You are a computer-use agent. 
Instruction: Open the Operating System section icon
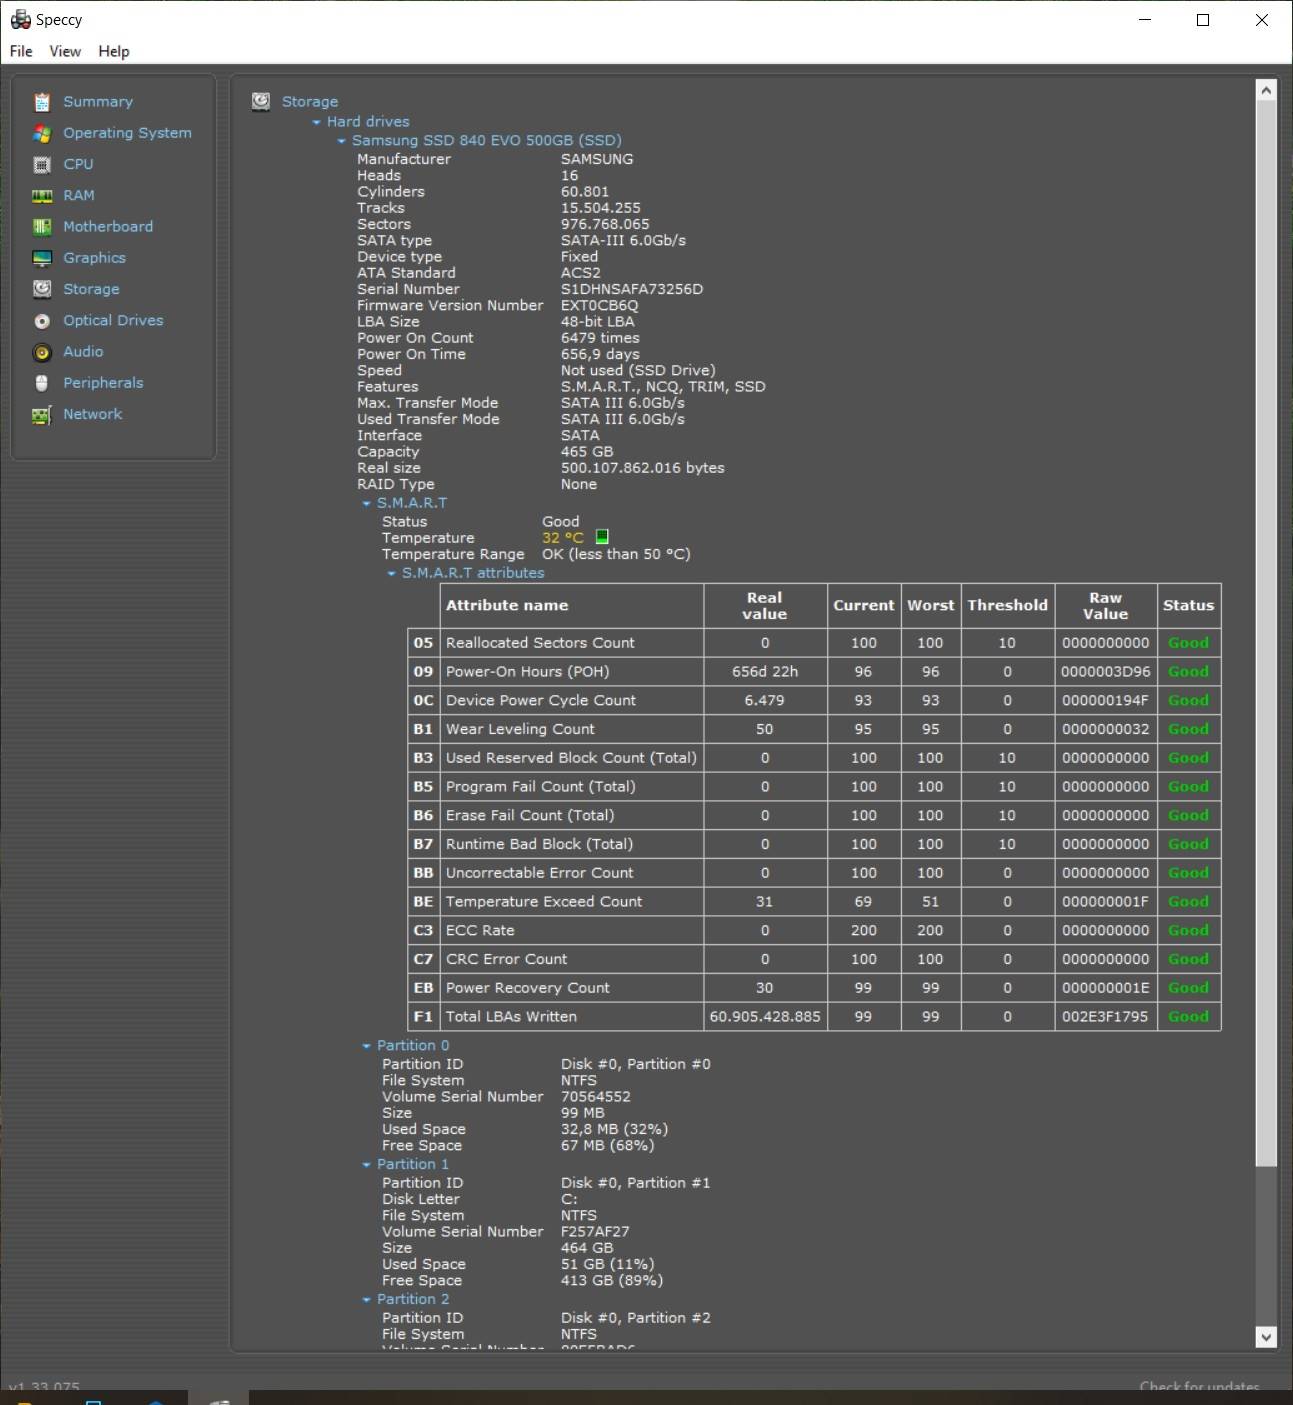(x=42, y=133)
